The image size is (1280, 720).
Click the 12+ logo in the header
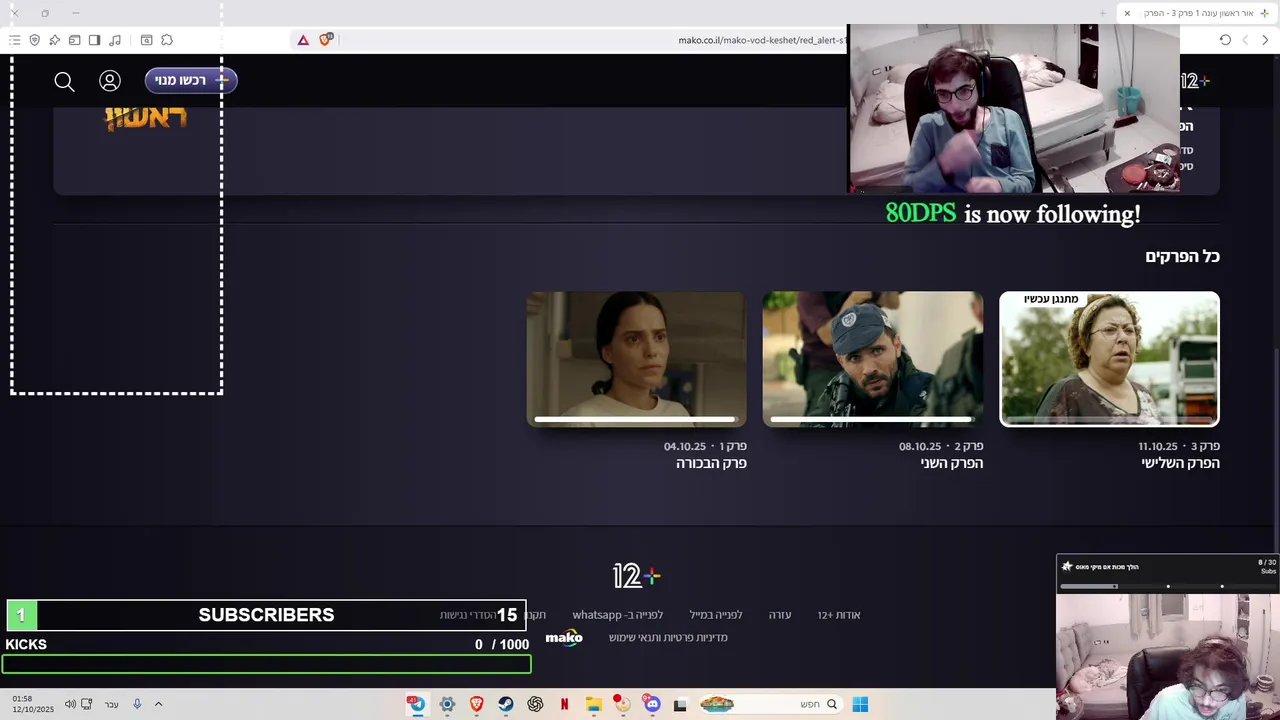(x=1195, y=81)
